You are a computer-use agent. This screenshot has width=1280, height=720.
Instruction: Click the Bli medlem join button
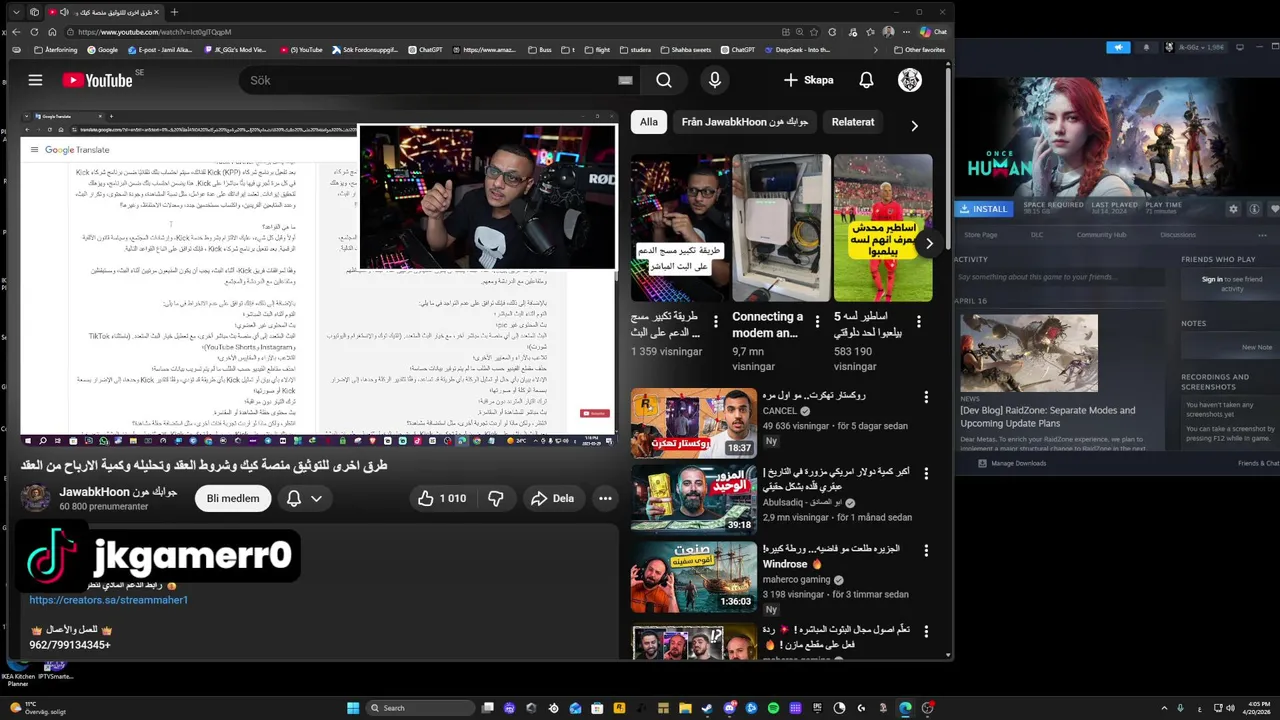(233, 498)
